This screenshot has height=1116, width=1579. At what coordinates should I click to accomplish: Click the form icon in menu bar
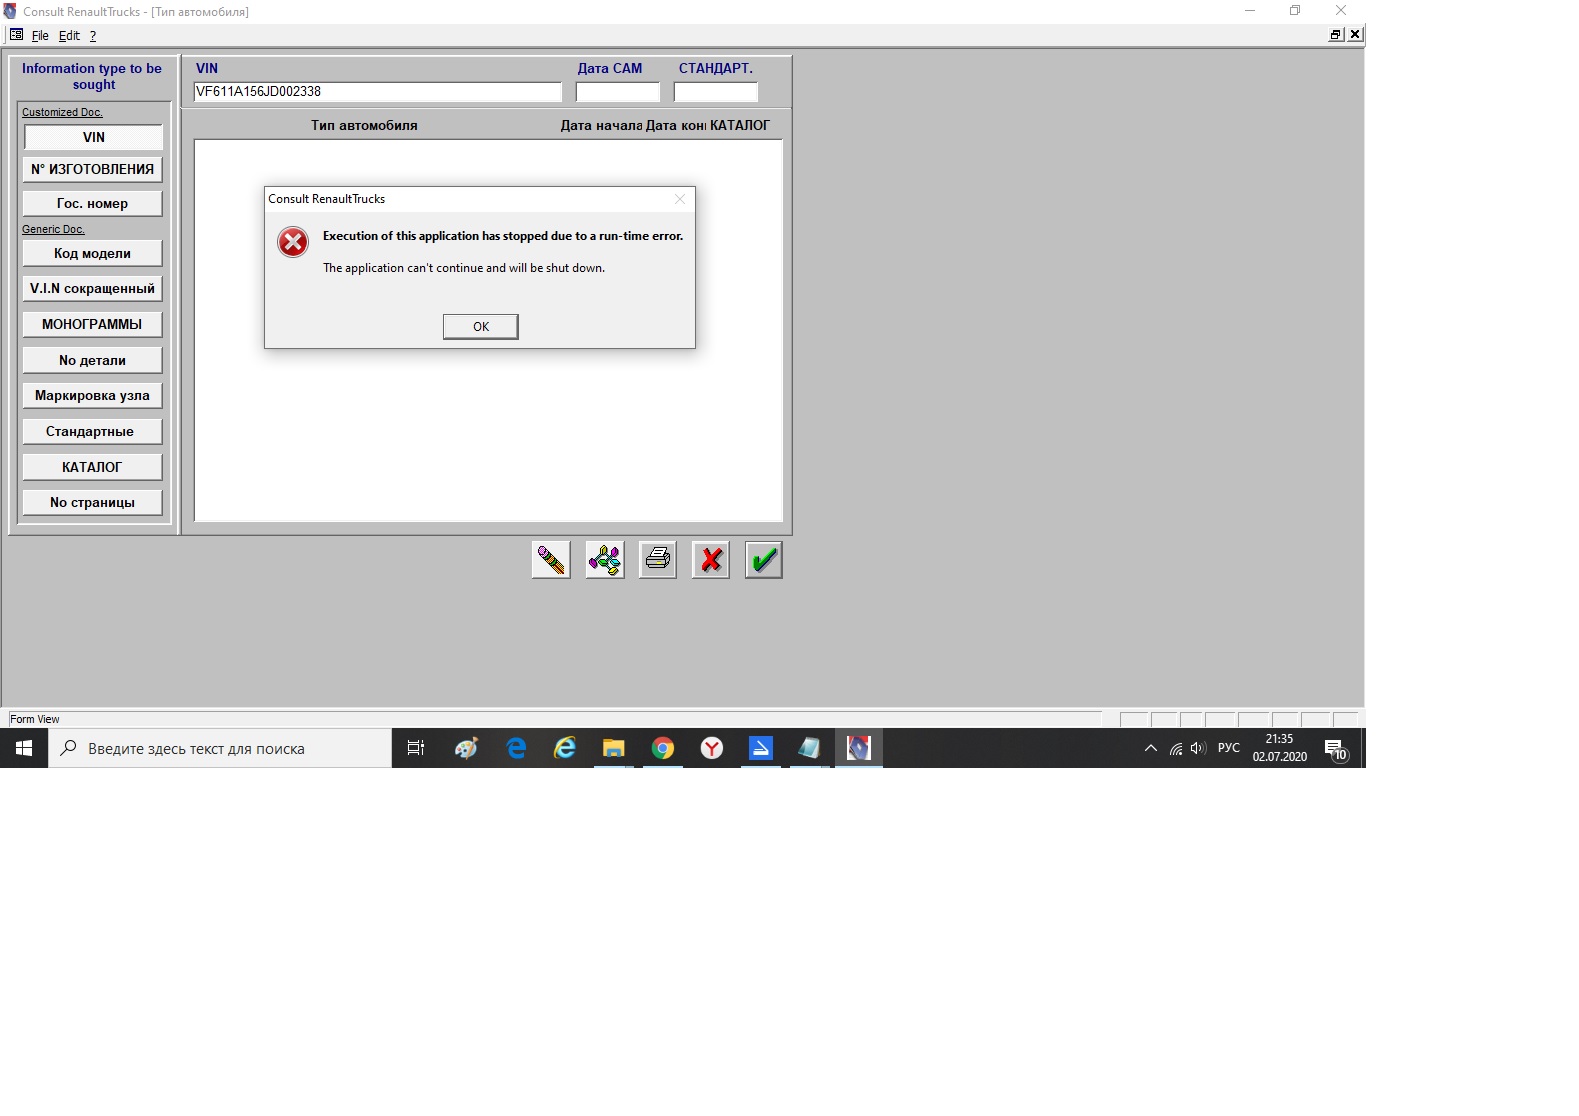pyautogui.click(x=16, y=35)
